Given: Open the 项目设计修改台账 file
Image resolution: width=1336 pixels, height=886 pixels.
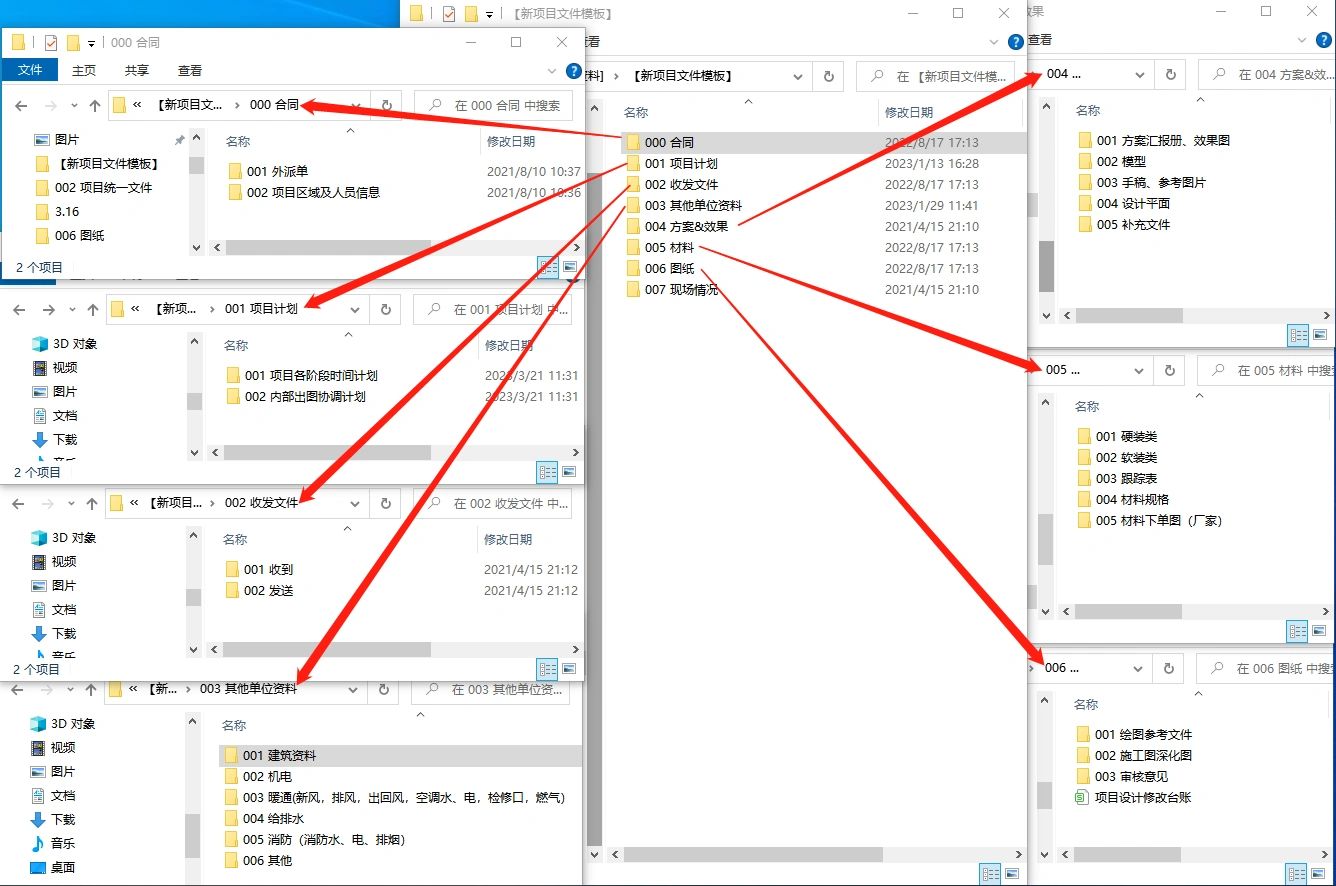Looking at the screenshot, I should [x=1142, y=797].
